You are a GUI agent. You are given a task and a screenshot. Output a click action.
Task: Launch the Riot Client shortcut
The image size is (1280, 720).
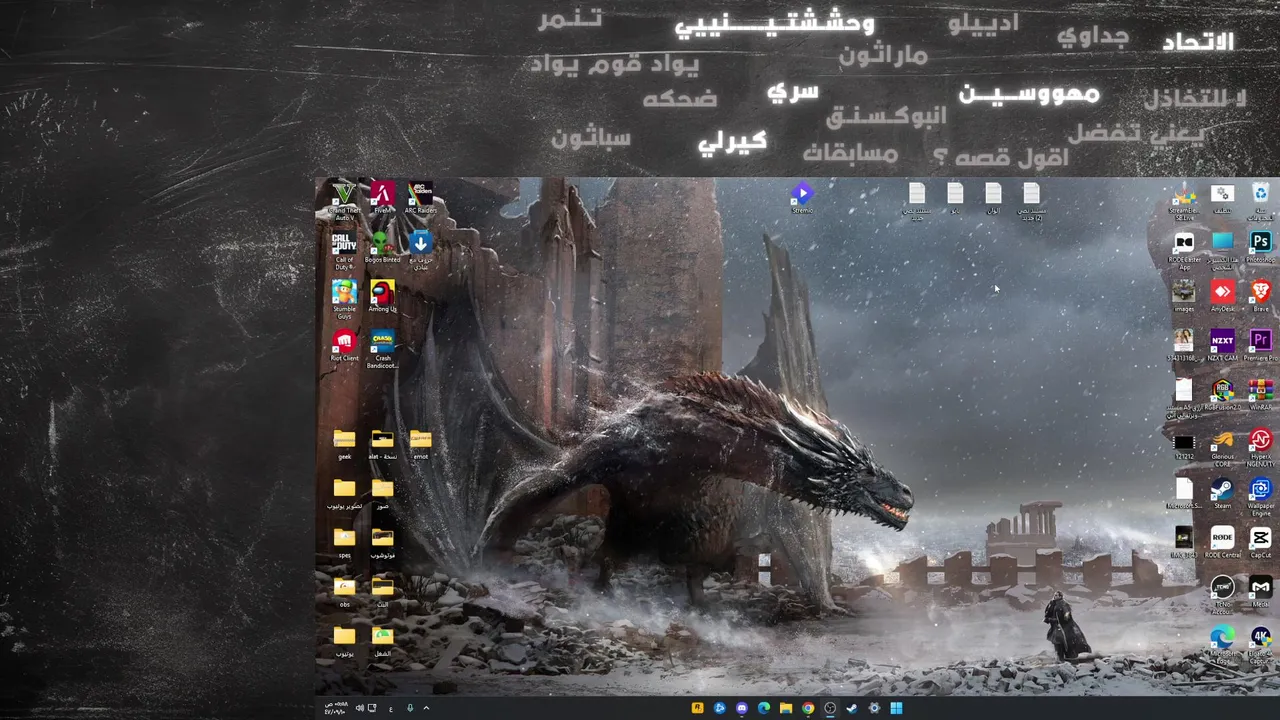[x=344, y=345]
